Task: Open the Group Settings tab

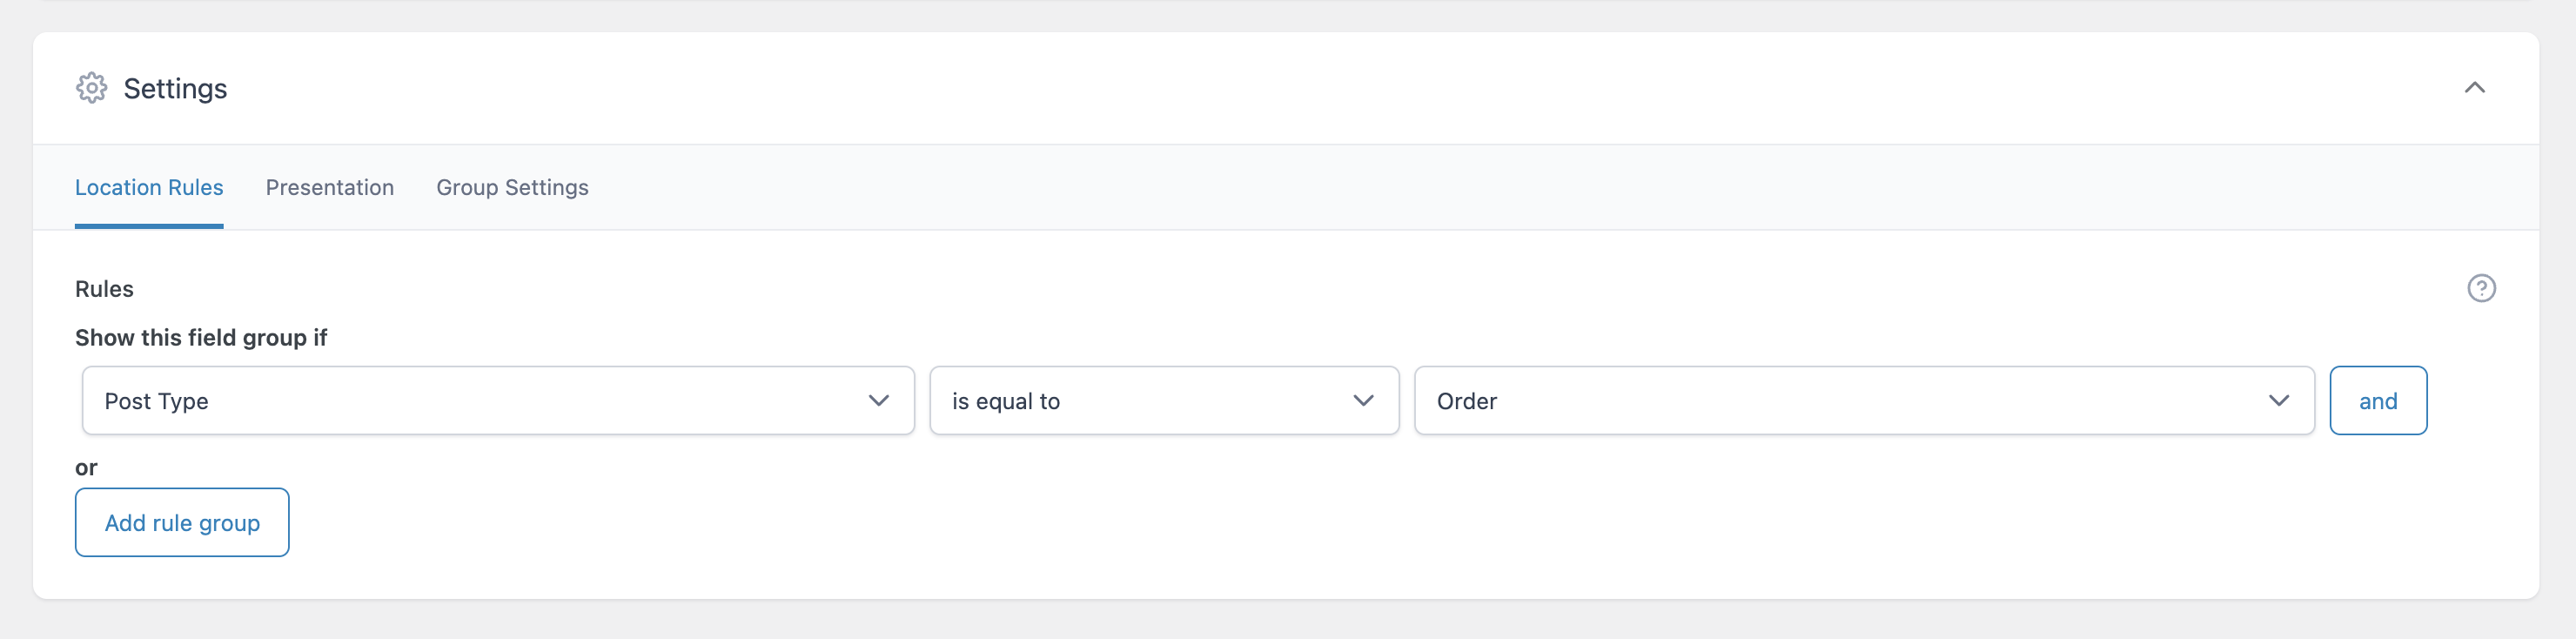Action: click(512, 187)
